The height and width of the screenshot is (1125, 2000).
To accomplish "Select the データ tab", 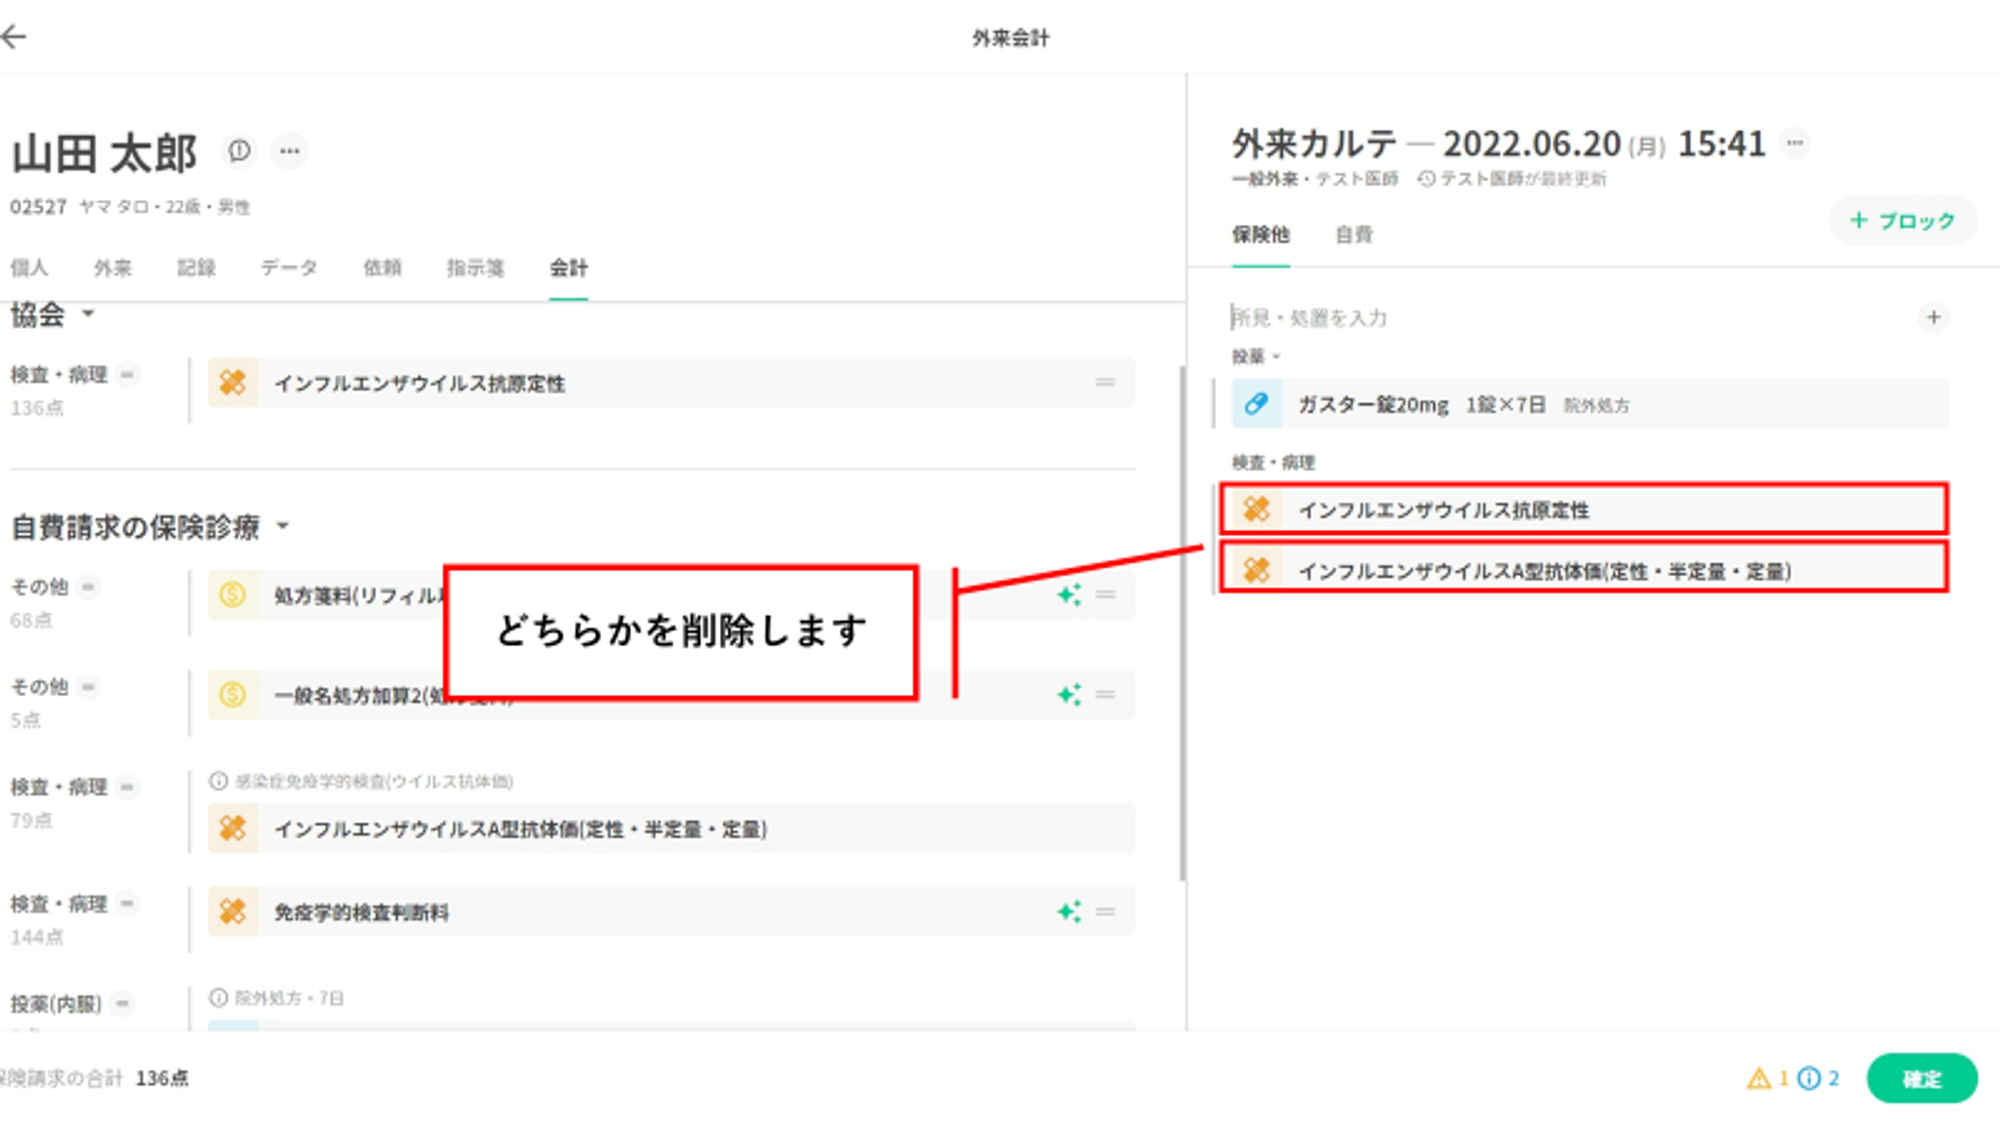I will 289,267.
